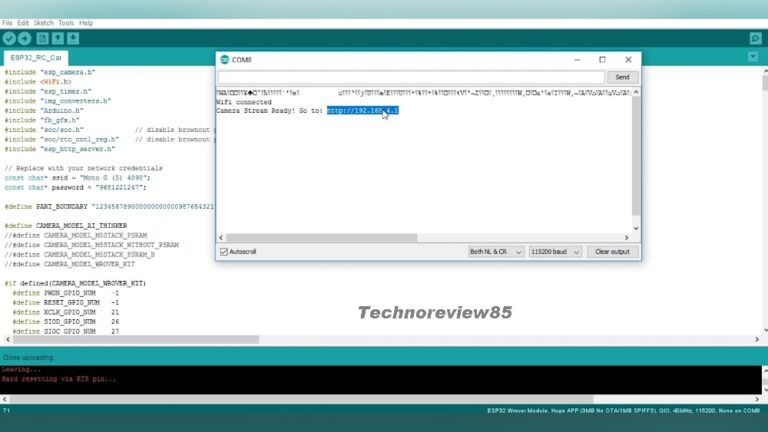Viewport: 768px width, 432px height.
Task: Expand the 115200 baud rate dropdown
Action: [555, 252]
